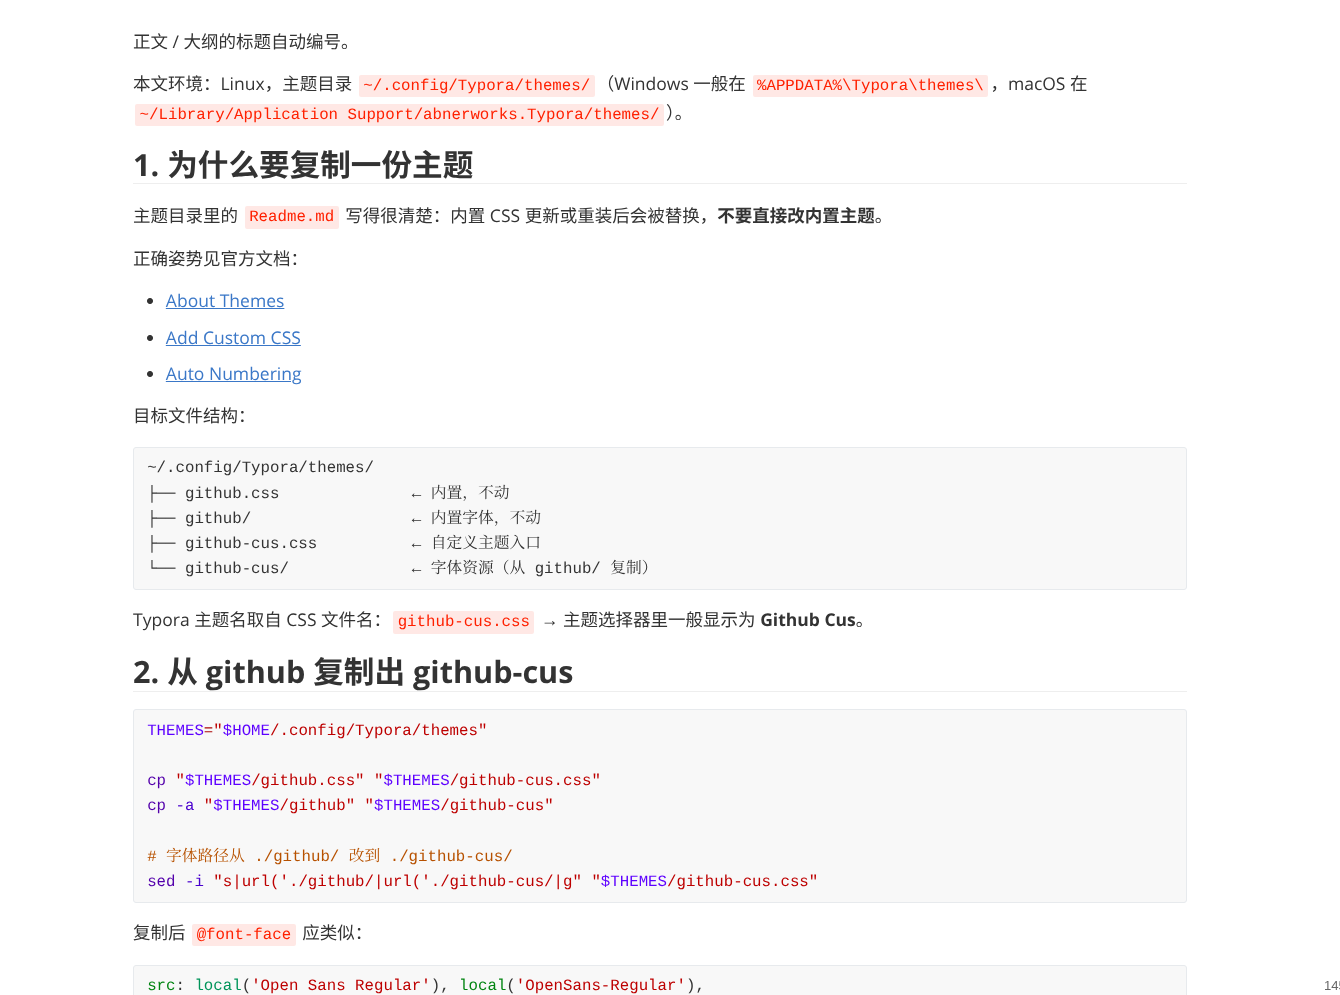Click heading 2. 从 github 复制出 github-cus
The image size is (1340, 995).
pyautogui.click(x=353, y=672)
